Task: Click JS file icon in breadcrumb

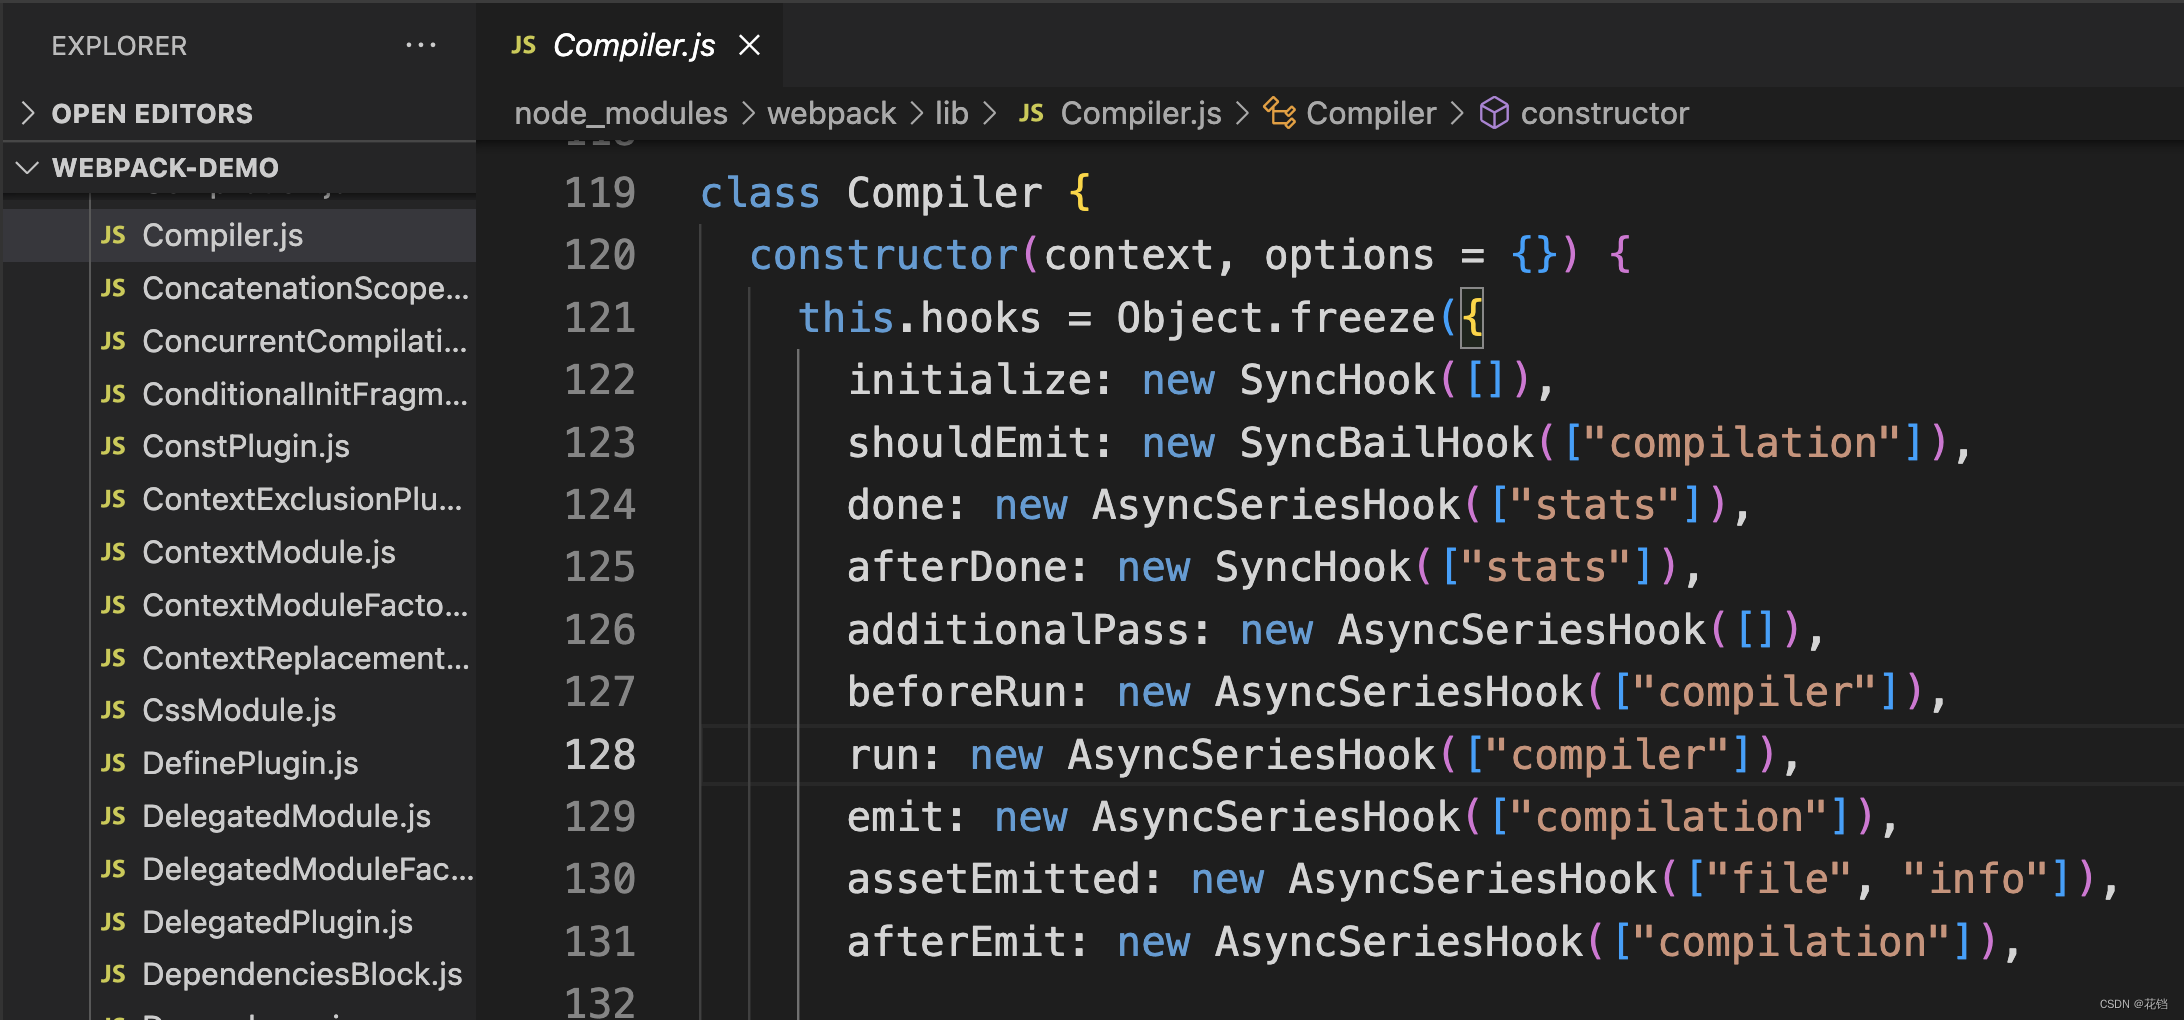Action: click(x=1031, y=114)
